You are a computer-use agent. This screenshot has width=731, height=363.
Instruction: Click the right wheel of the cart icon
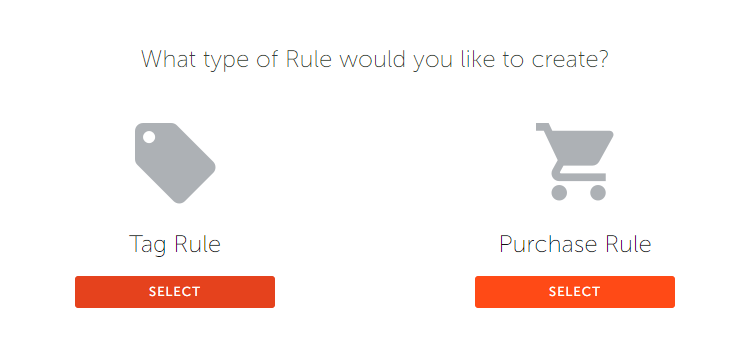(598, 192)
